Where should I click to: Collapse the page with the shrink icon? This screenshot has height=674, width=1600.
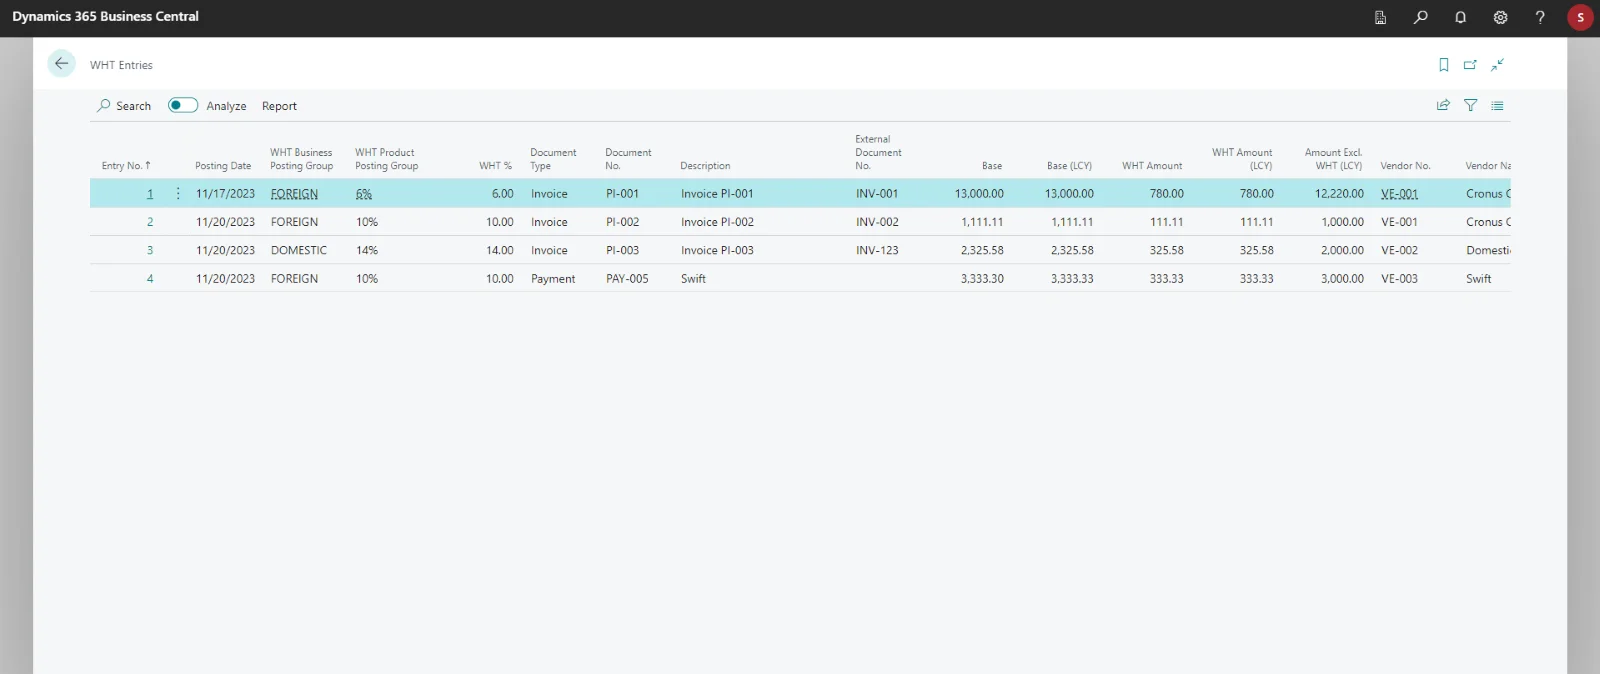click(x=1497, y=65)
